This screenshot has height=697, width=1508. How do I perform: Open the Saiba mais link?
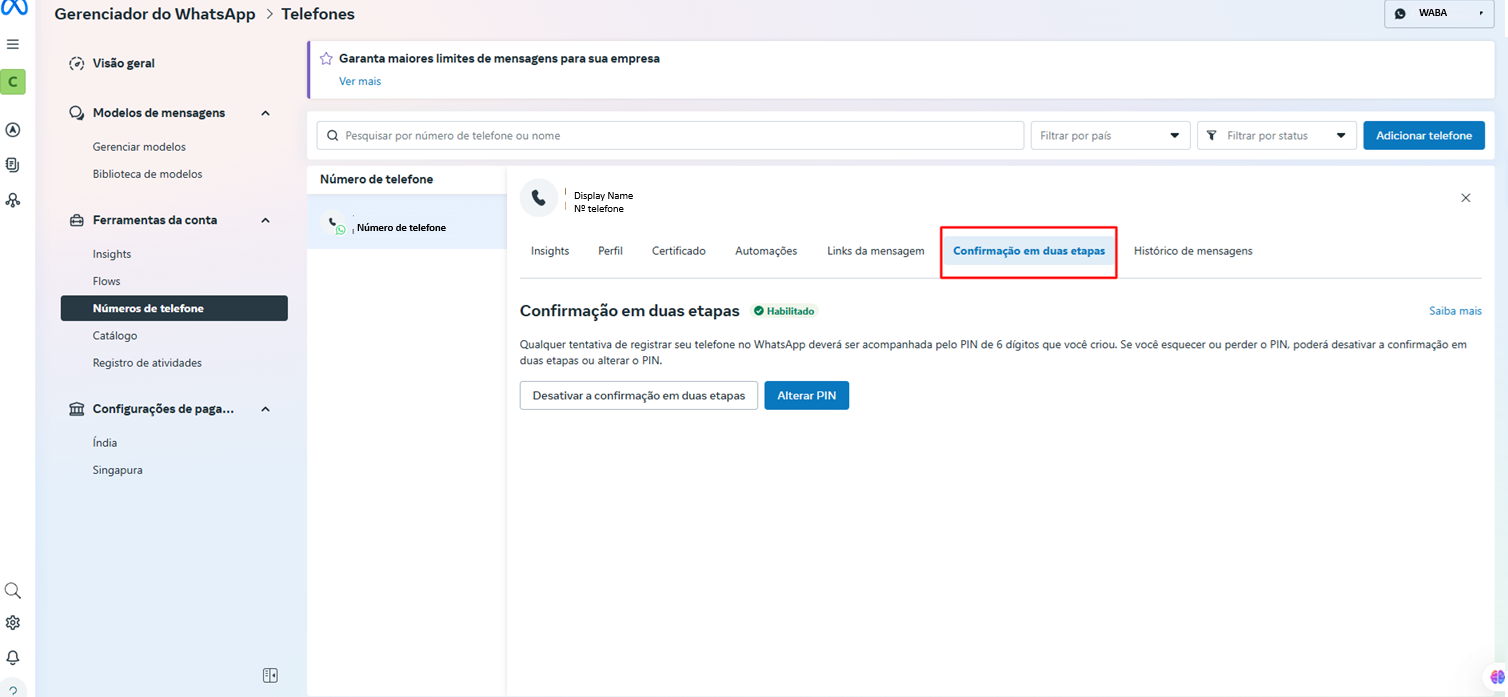coord(1454,311)
